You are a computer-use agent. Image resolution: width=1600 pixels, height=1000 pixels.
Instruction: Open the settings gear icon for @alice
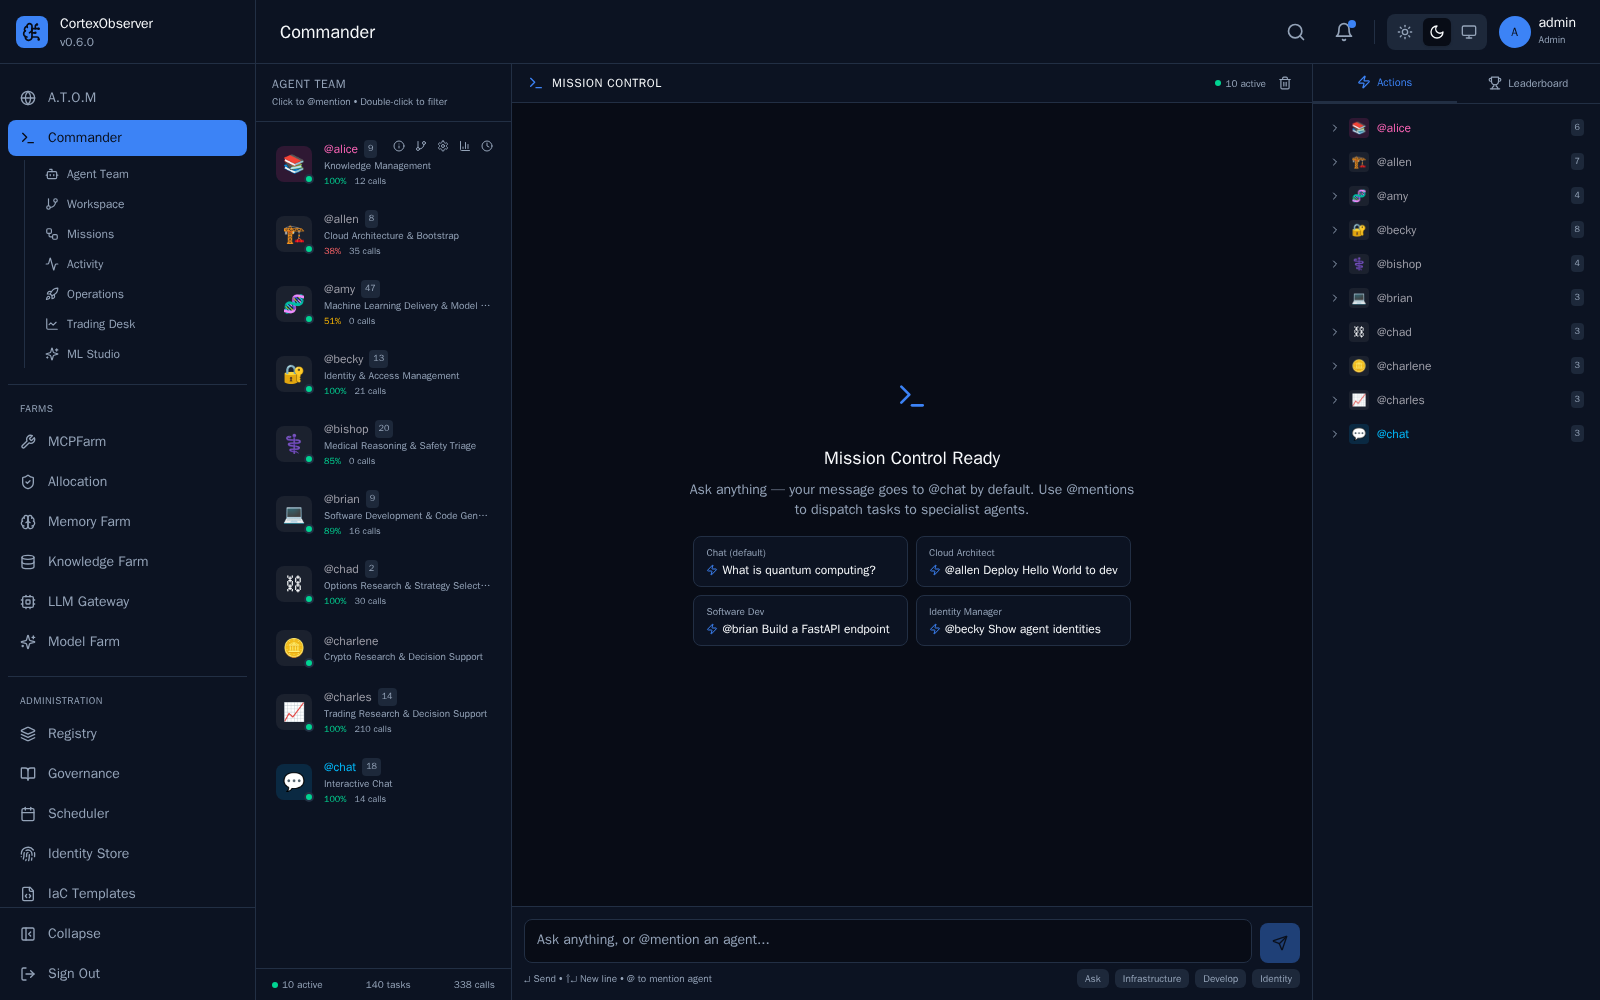click(x=443, y=146)
